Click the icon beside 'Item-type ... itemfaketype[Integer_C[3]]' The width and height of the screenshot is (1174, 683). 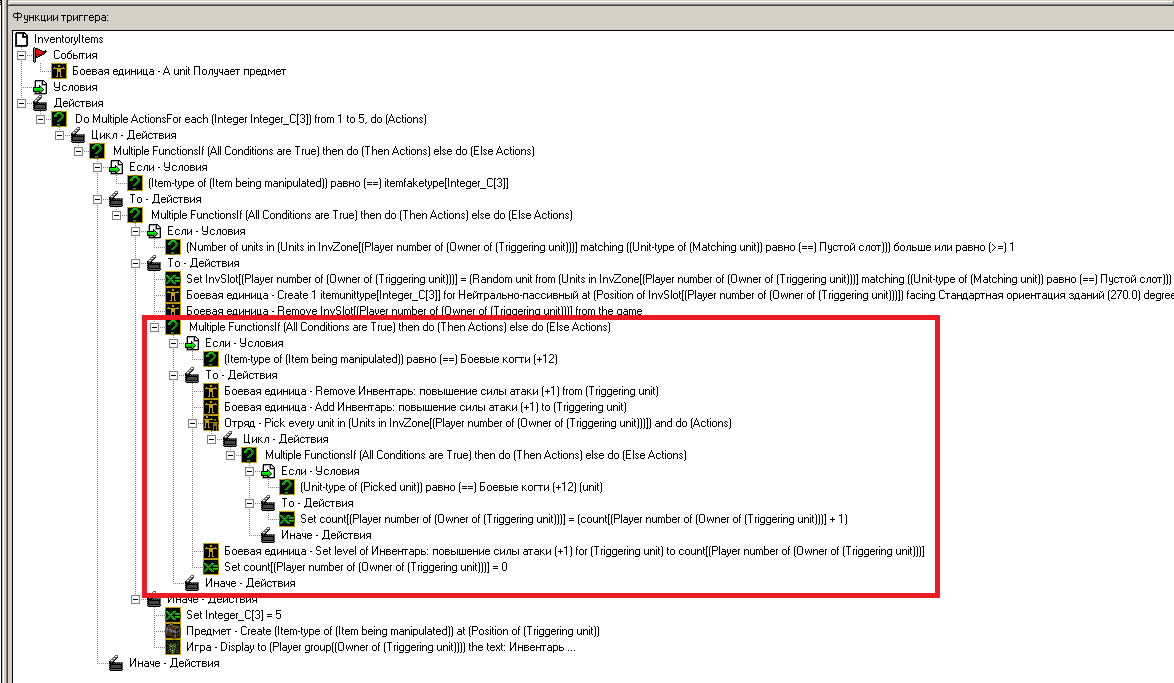click(135, 183)
